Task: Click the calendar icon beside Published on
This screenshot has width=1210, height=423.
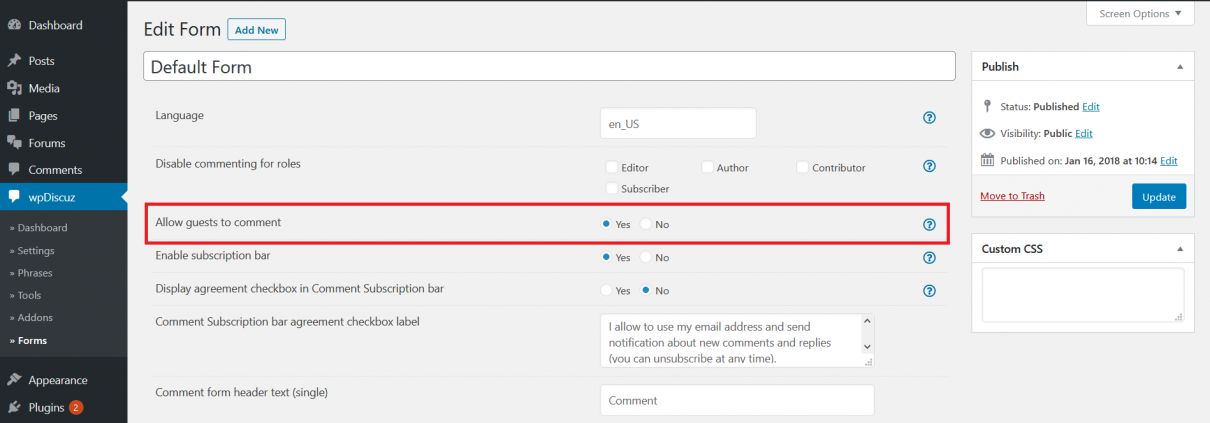Action: tap(988, 160)
